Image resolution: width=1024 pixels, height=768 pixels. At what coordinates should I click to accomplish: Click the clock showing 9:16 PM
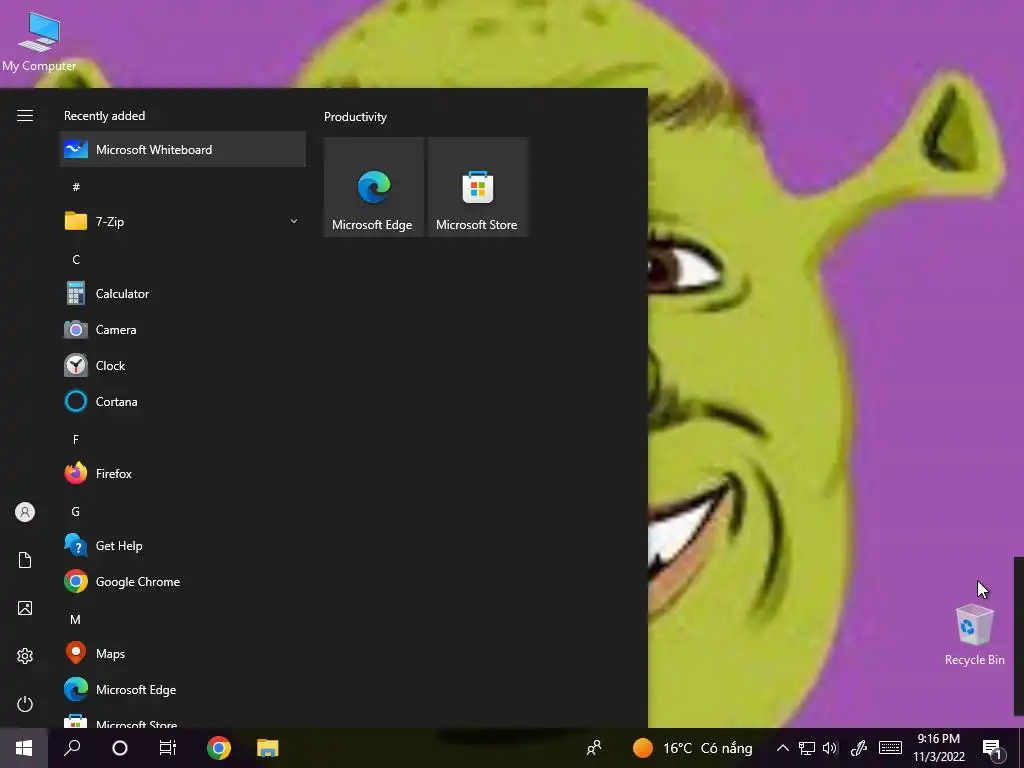click(x=938, y=748)
